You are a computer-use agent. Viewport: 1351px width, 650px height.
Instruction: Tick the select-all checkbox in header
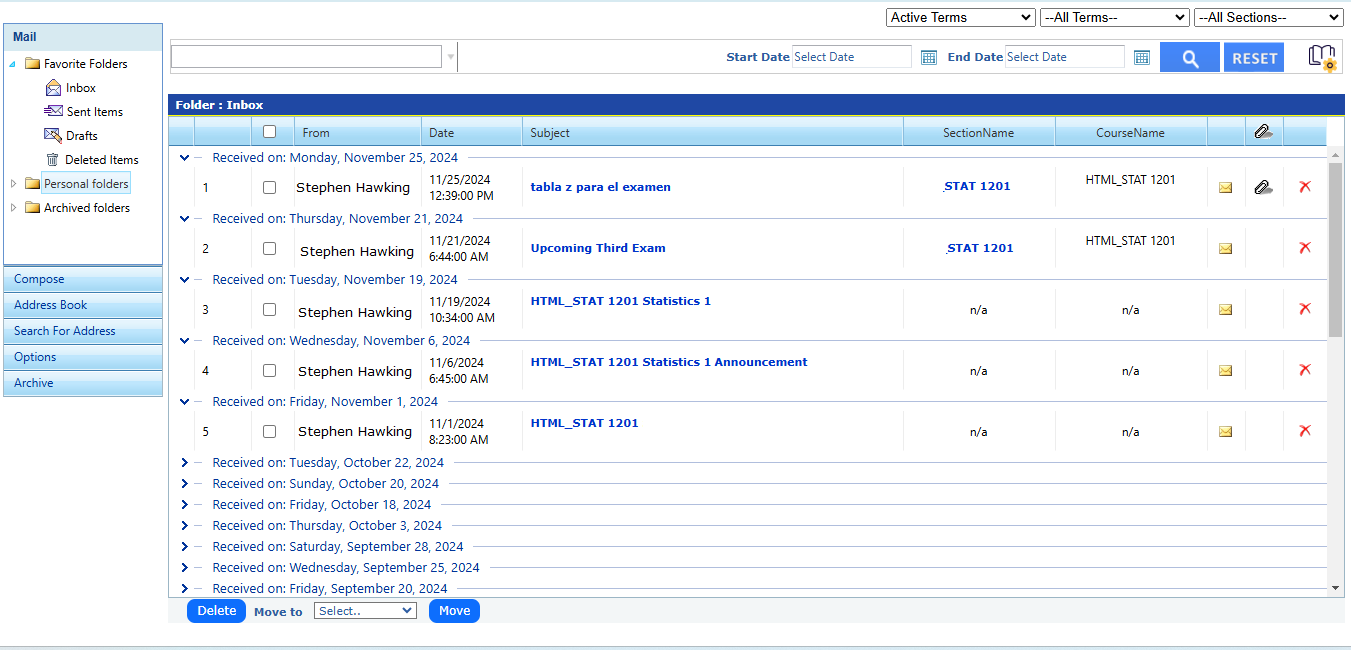coord(269,132)
